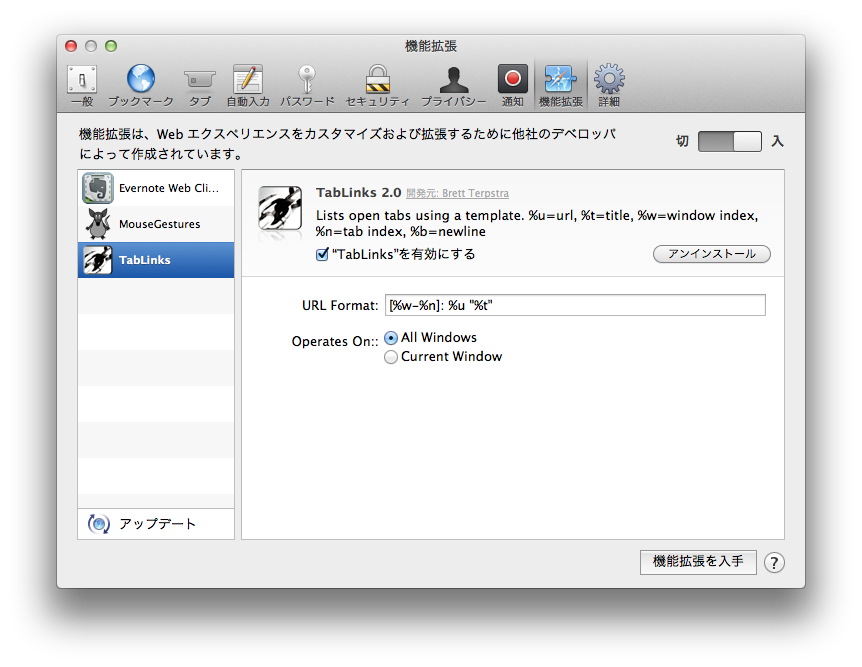This screenshot has height=667, width=862.
Task: Close the preferences window with red button
Action: [x=71, y=46]
